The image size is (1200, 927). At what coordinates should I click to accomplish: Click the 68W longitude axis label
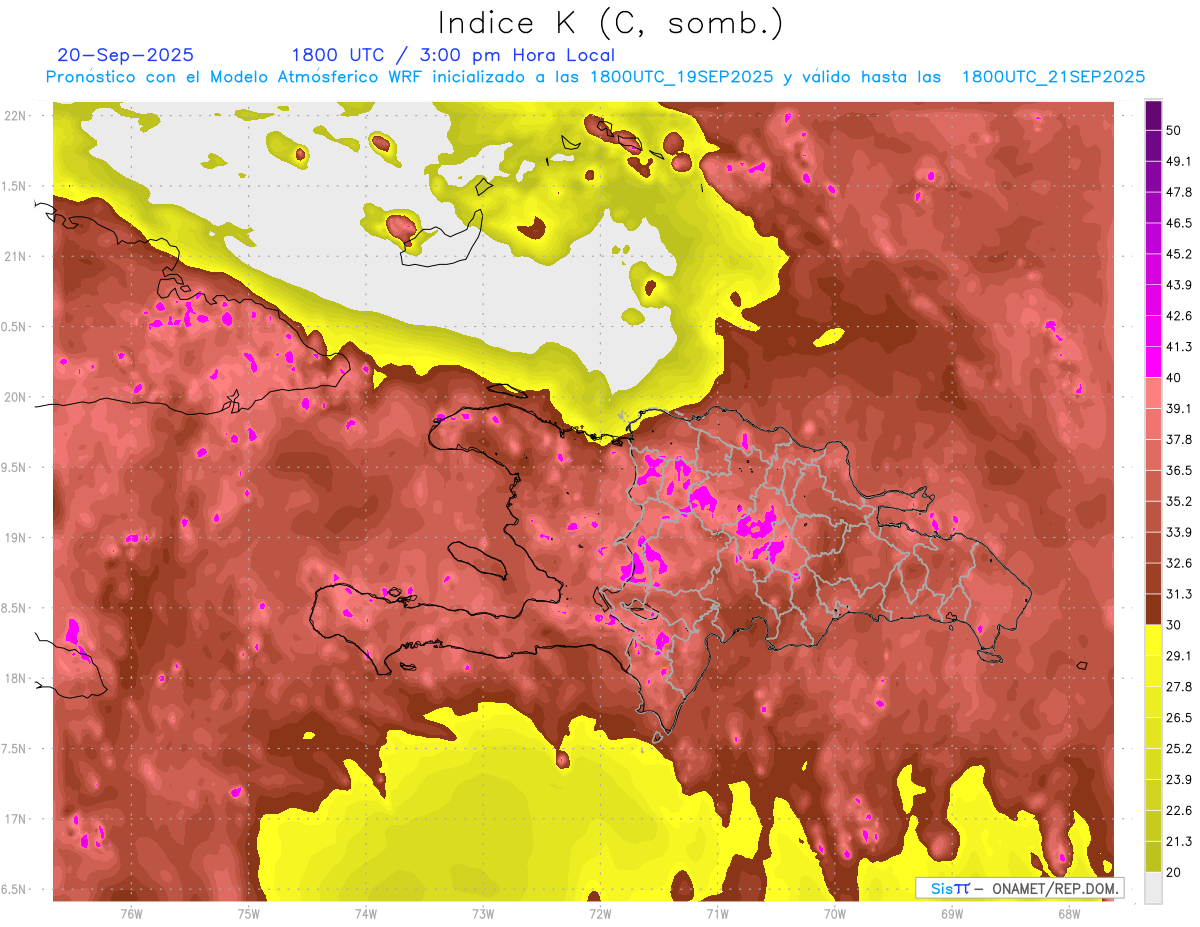pyautogui.click(x=1068, y=913)
